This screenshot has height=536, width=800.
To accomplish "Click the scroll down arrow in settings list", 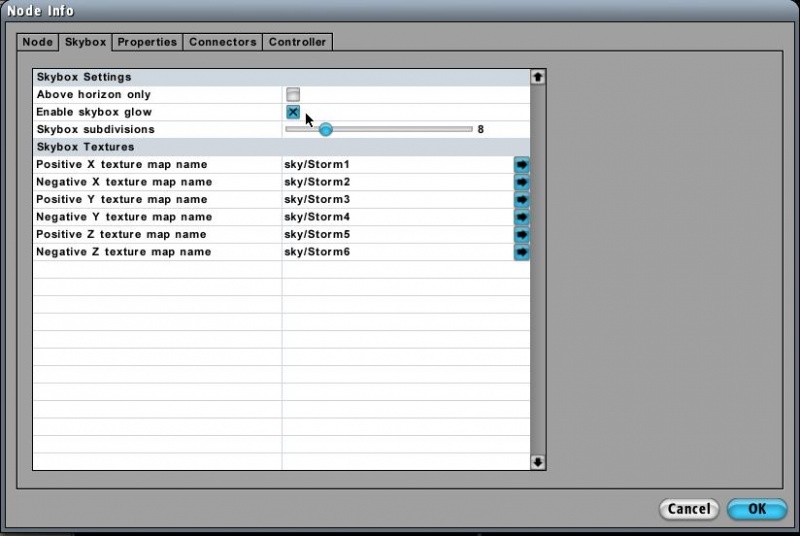I will pyautogui.click(x=538, y=462).
